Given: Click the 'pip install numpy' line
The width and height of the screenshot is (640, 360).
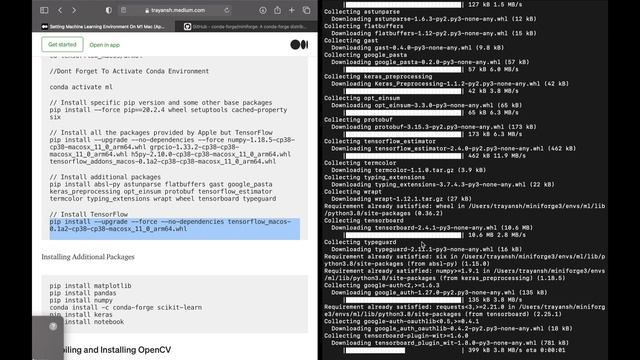Looking at the screenshot, I should click(81, 300).
